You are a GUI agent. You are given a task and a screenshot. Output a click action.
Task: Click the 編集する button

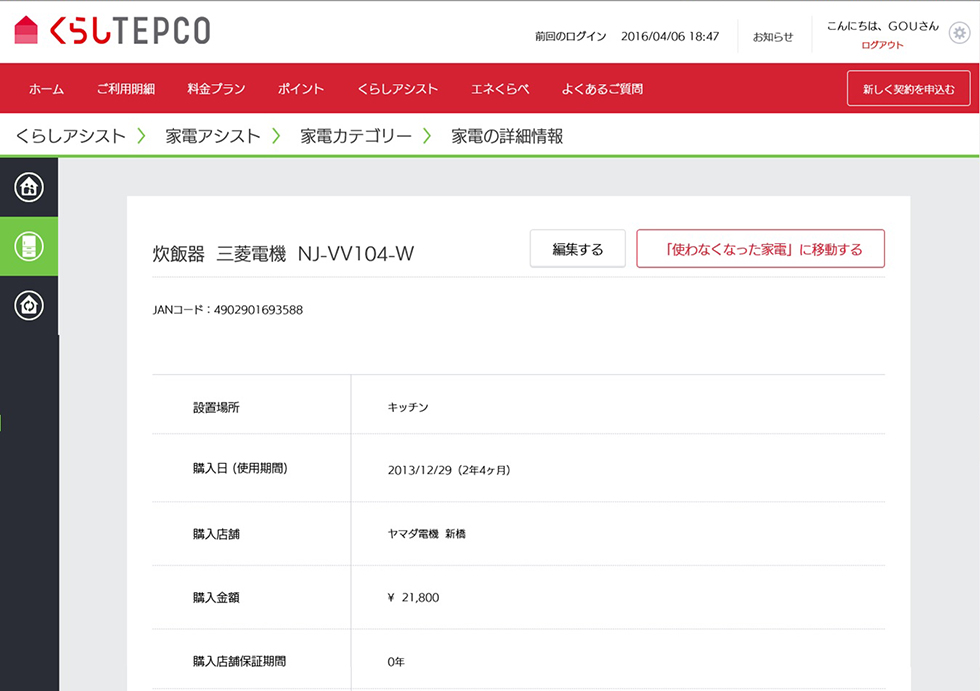578,249
